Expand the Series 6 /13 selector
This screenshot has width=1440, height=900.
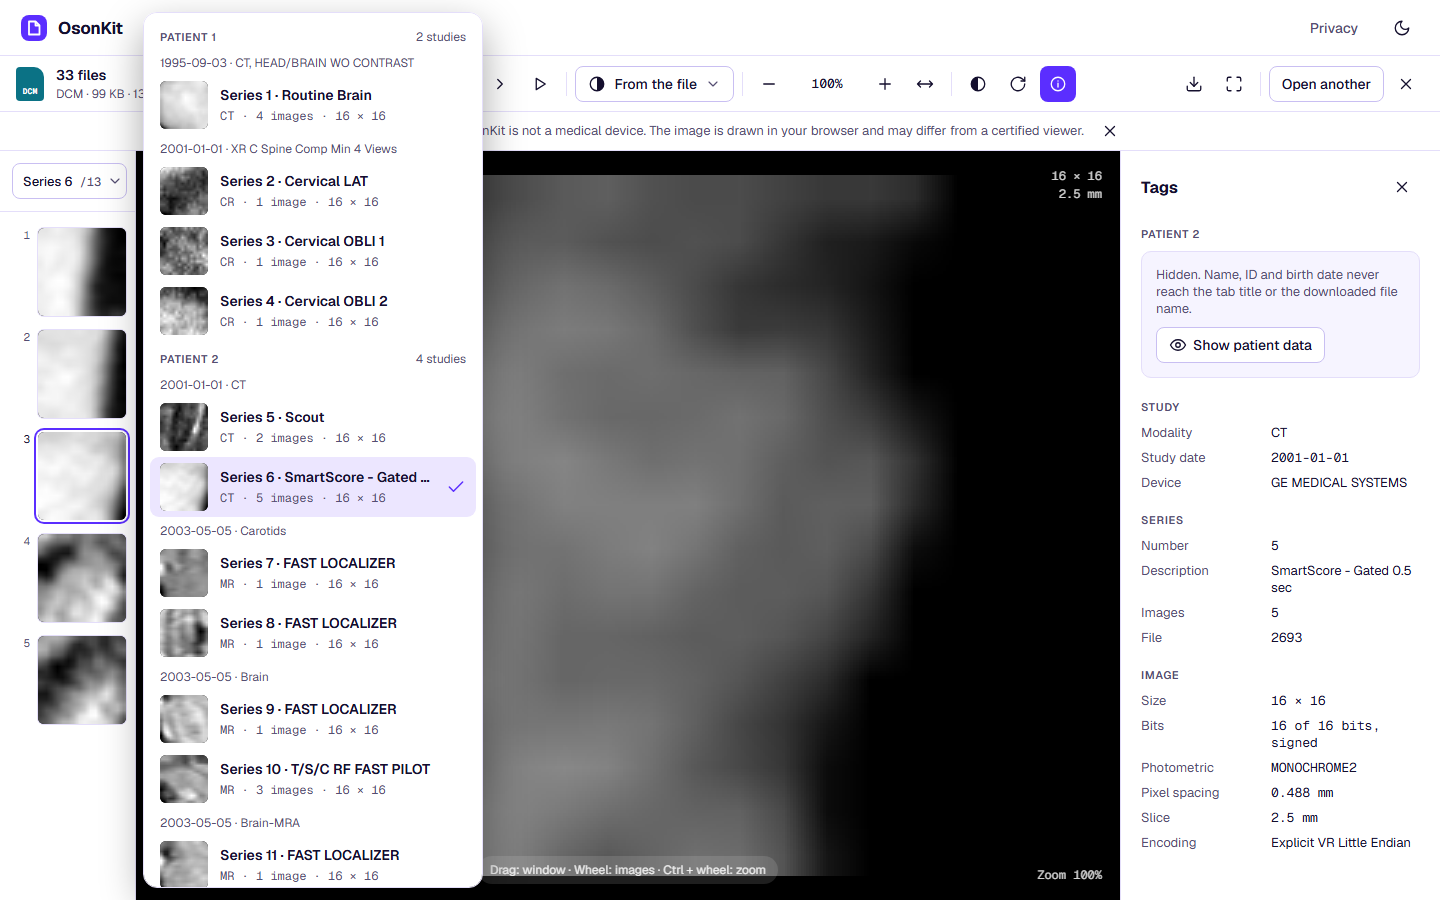click(x=69, y=181)
